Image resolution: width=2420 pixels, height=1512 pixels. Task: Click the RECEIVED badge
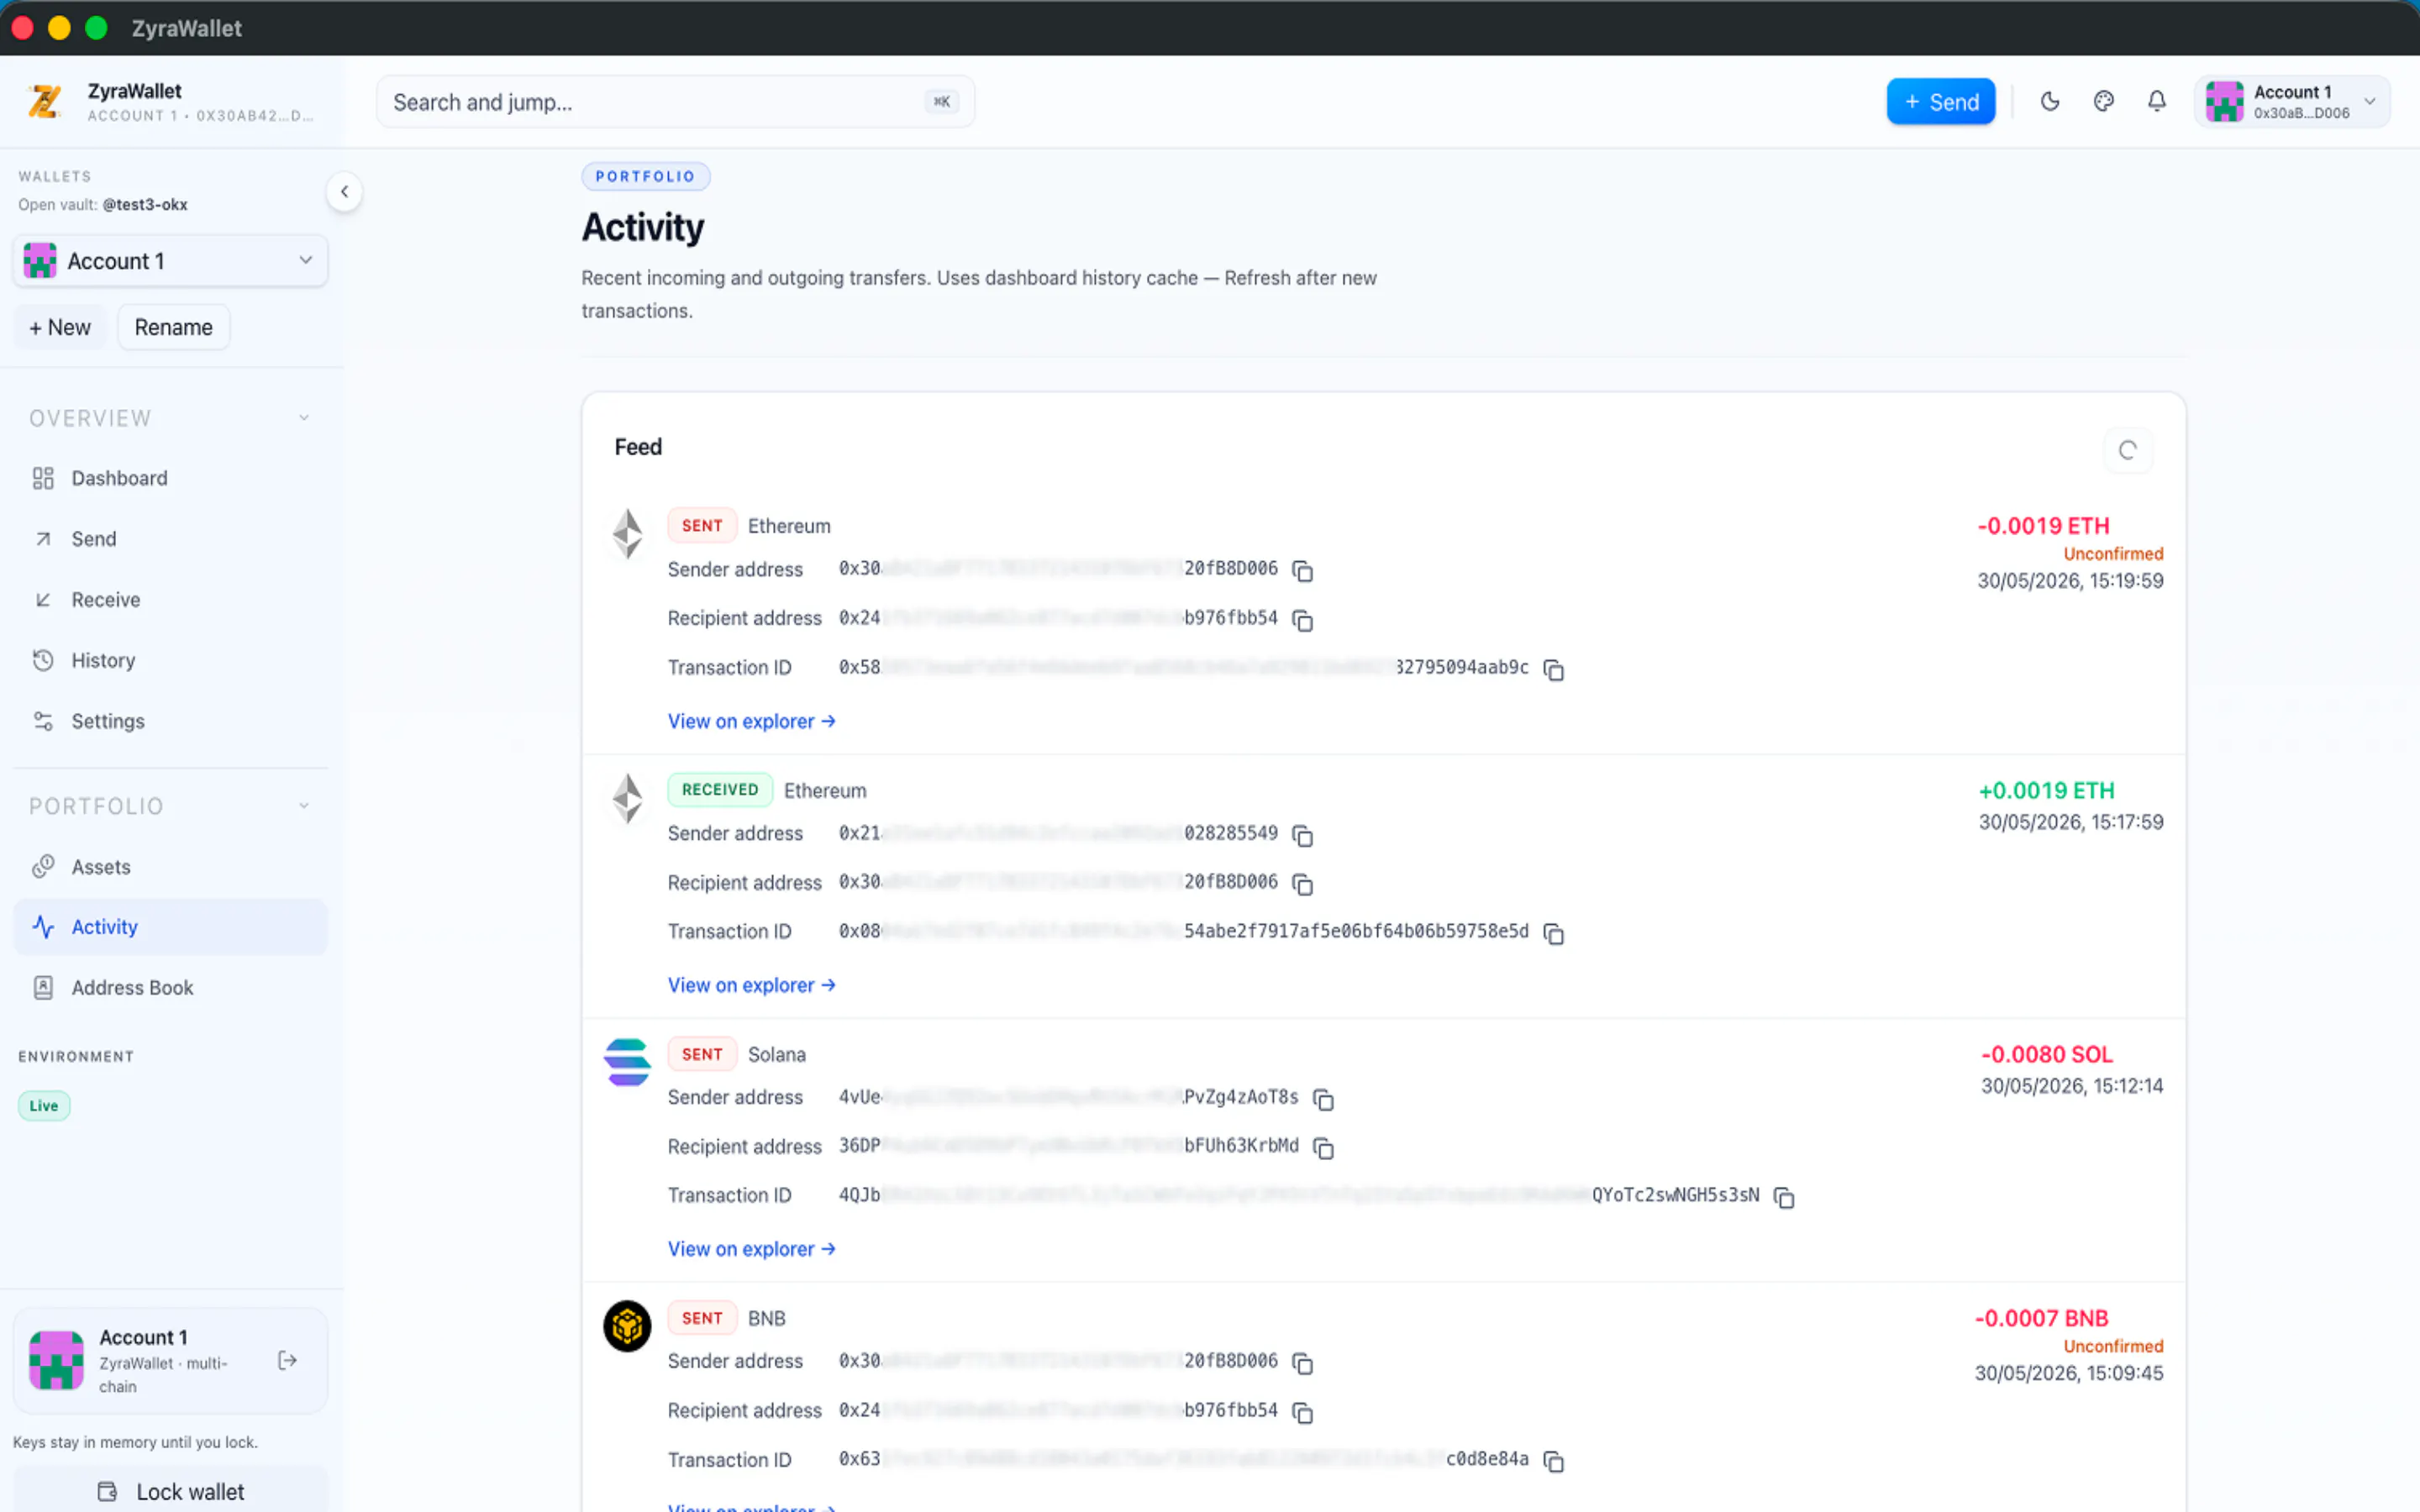click(x=720, y=789)
